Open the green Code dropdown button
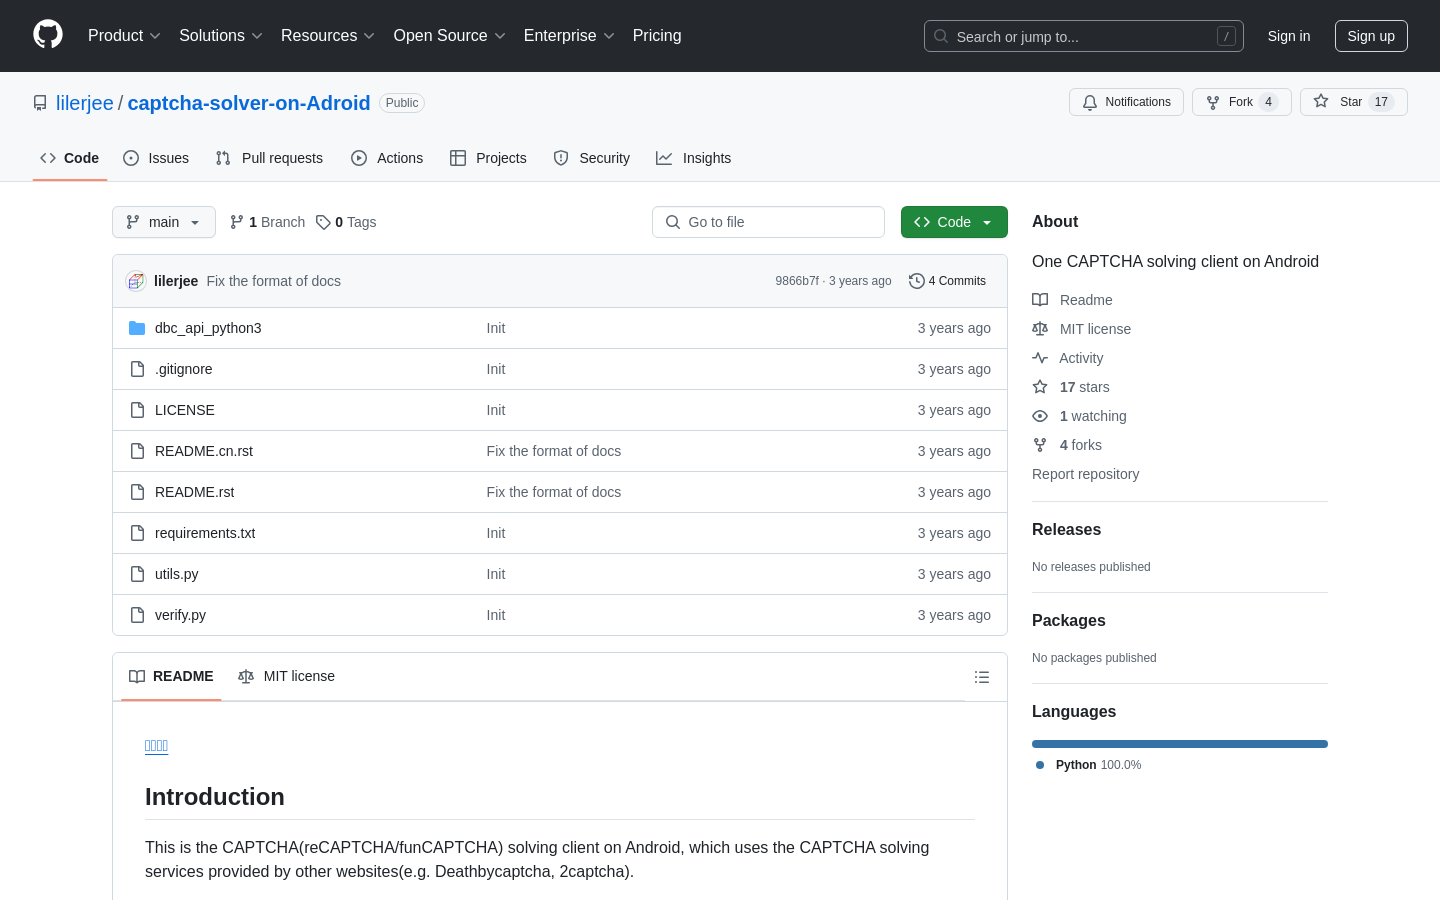The width and height of the screenshot is (1440, 900). tap(954, 222)
